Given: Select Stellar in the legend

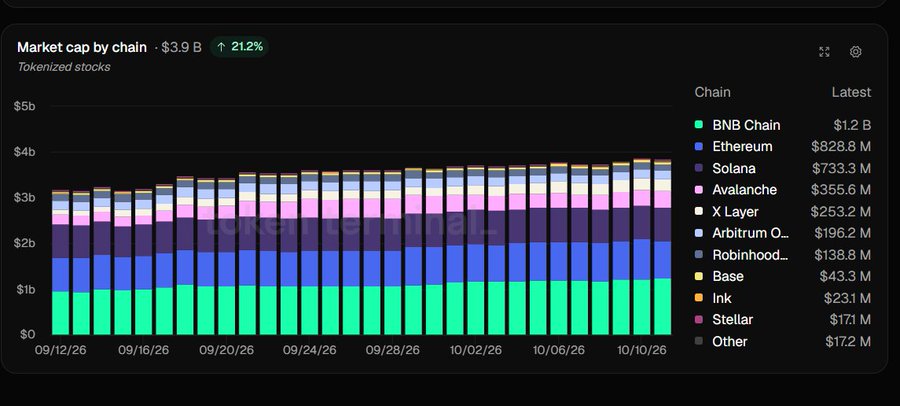Looking at the screenshot, I should coord(732,319).
